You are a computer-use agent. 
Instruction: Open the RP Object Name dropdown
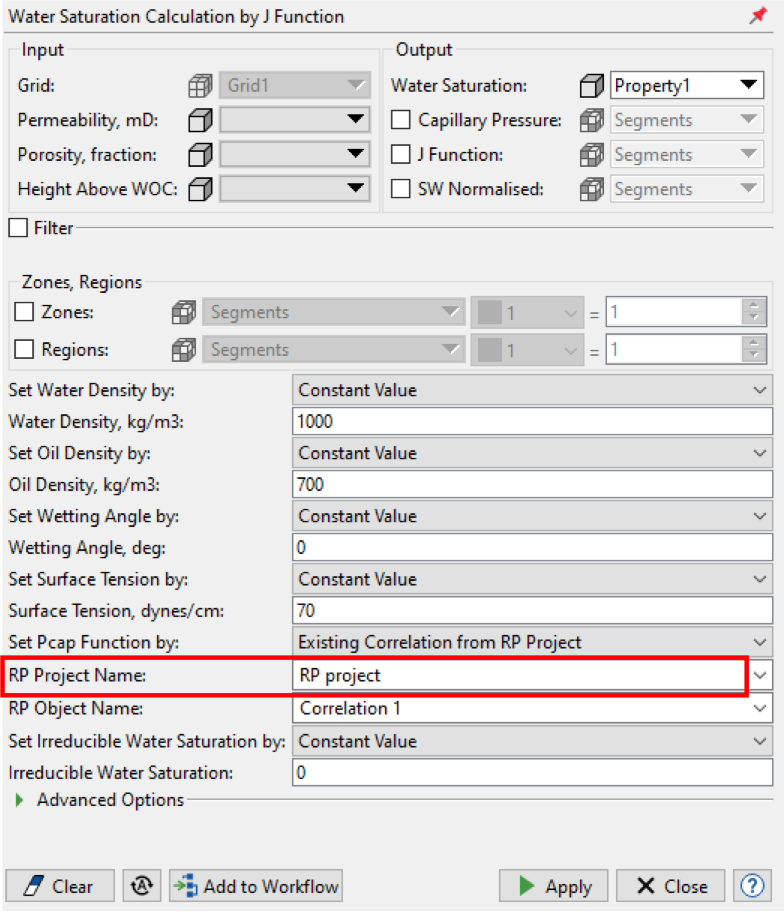(533, 708)
